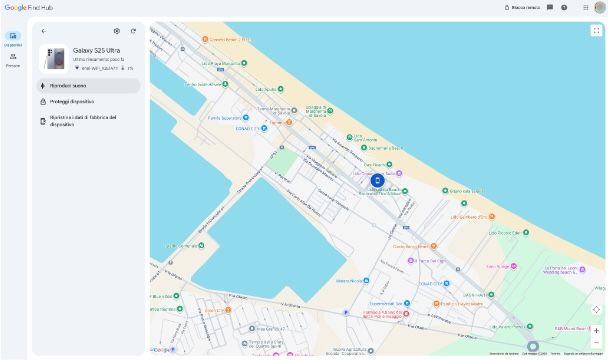
Task: Go back with the left arrow icon
Action: point(44,31)
